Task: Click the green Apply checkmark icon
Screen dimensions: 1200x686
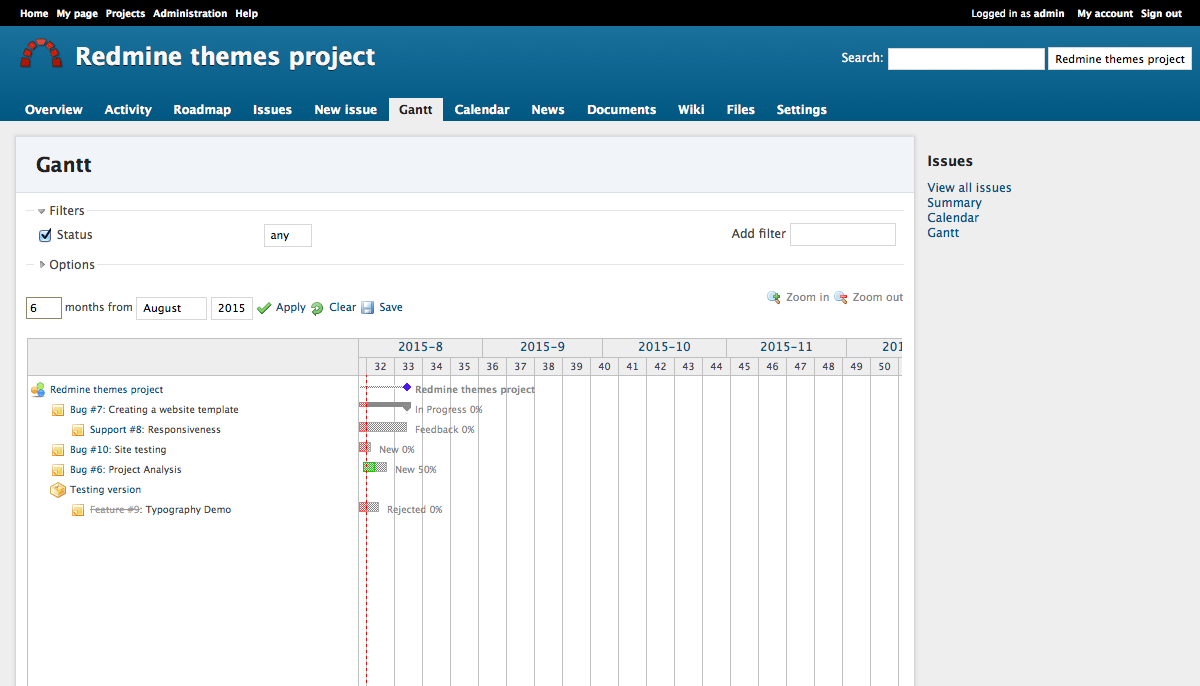Action: (264, 308)
